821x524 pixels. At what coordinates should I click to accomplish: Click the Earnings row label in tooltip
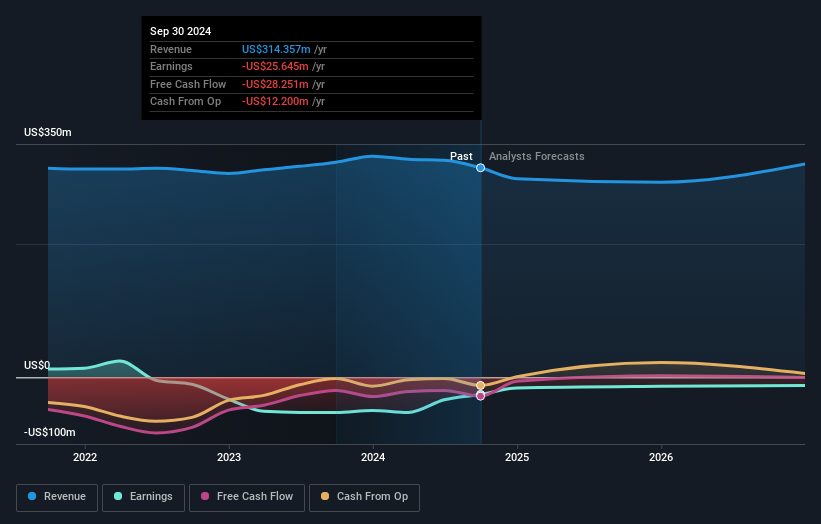click(171, 66)
